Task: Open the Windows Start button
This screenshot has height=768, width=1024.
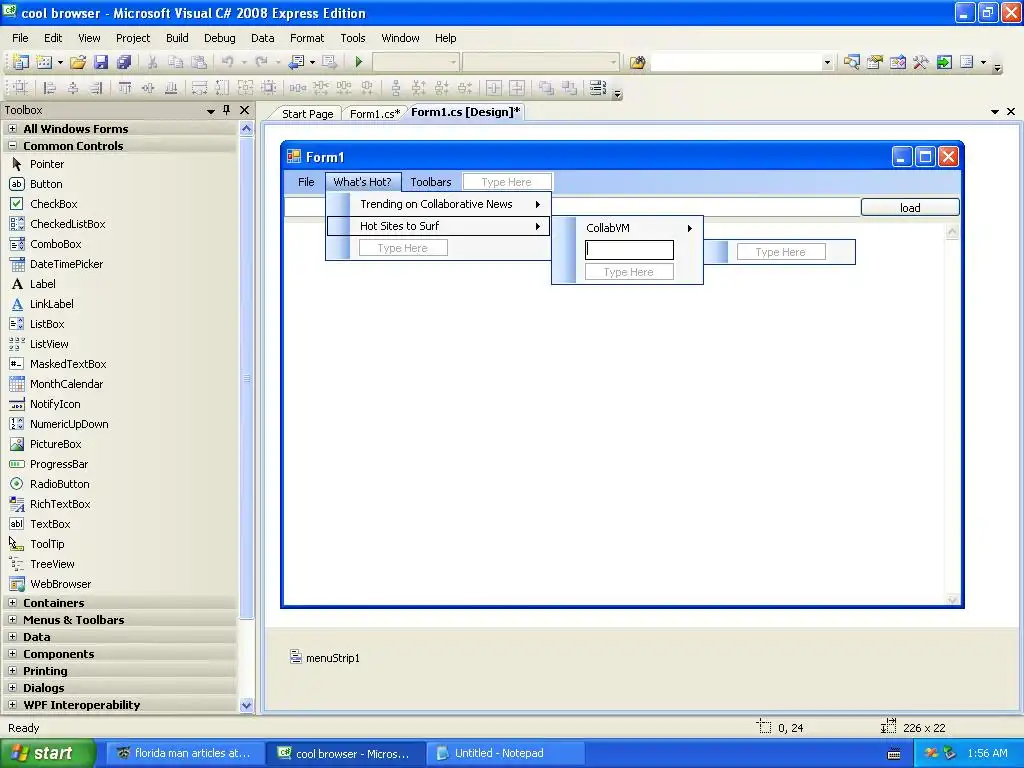Action: pos(48,753)
